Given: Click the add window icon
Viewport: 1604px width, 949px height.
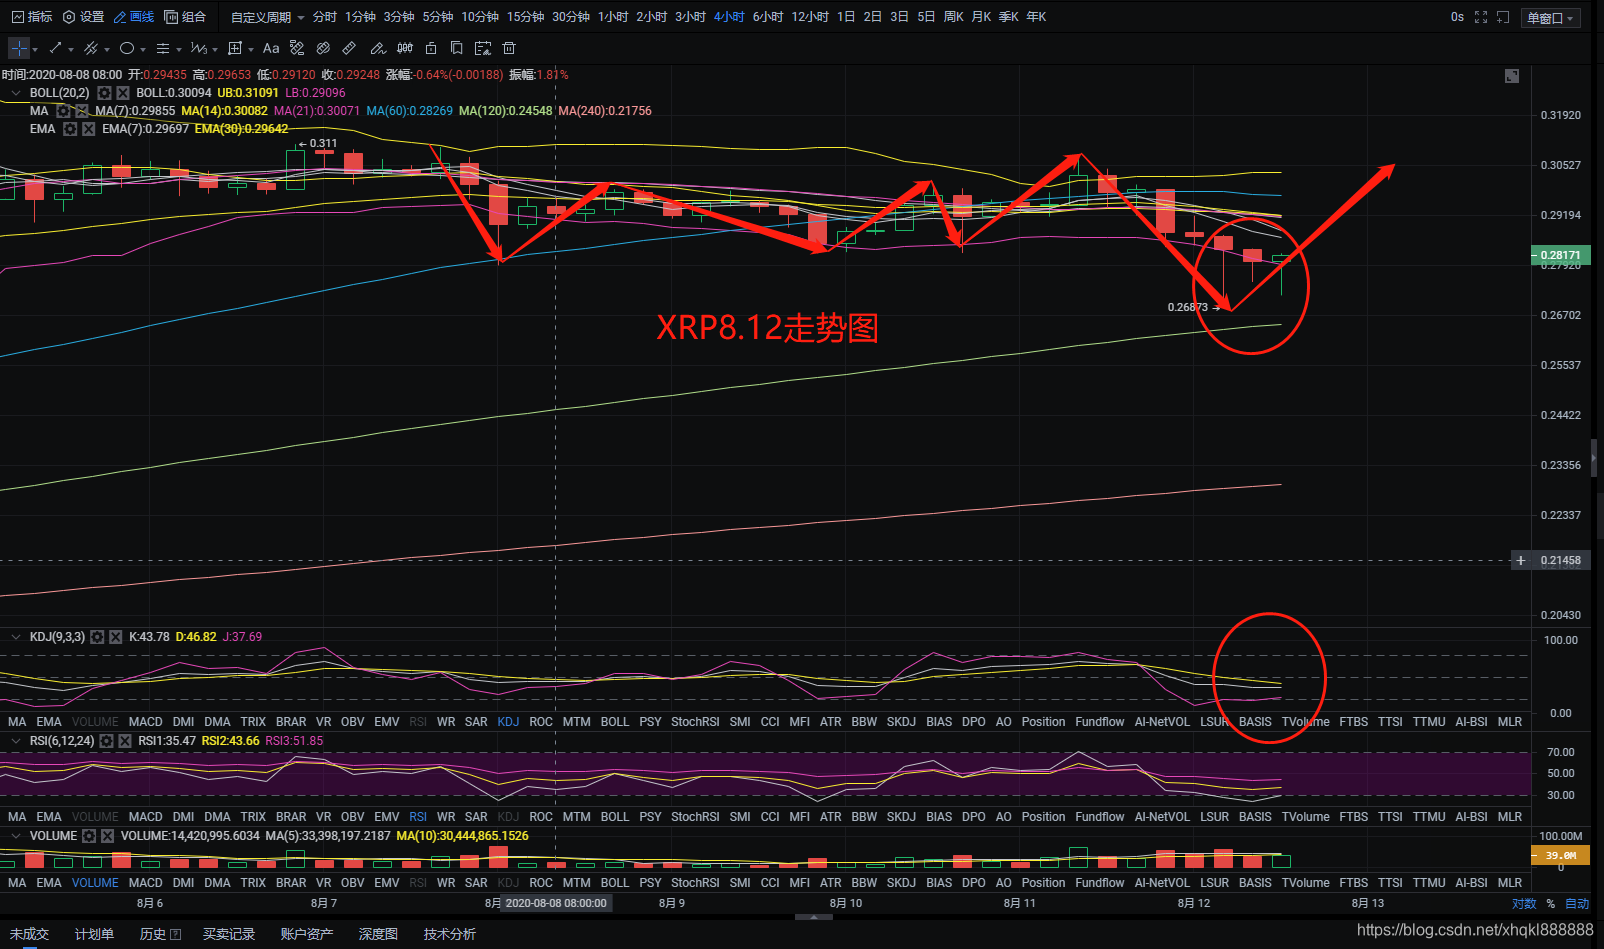Looking at the screenshot, I should (x=1503, y=17).
